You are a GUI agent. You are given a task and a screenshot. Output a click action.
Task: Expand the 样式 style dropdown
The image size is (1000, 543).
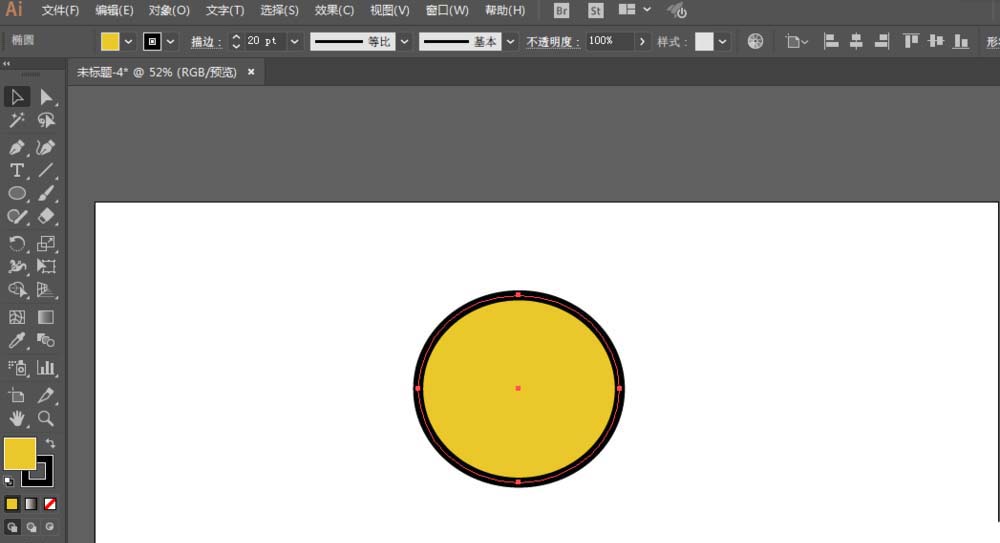pos(722,41)
